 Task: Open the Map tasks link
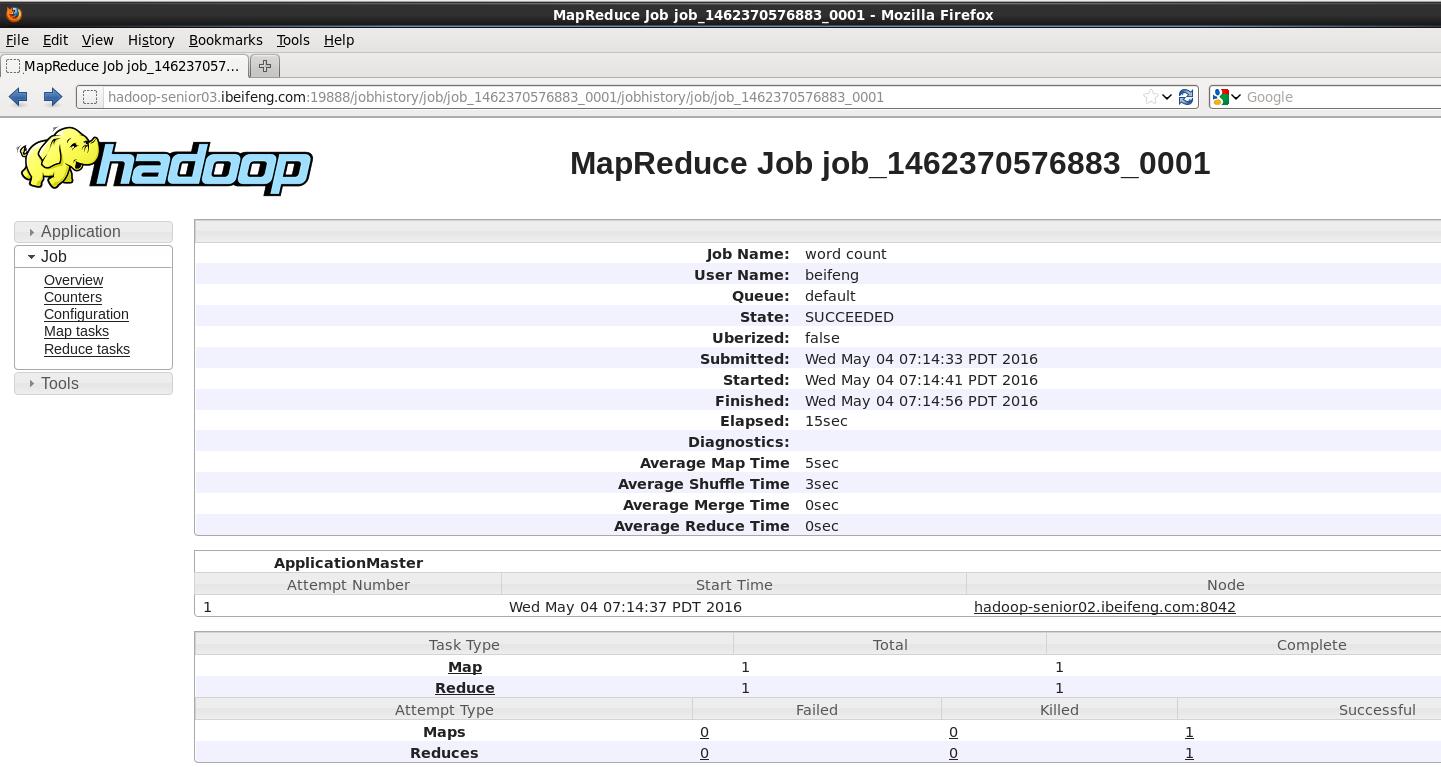(76, 331)
